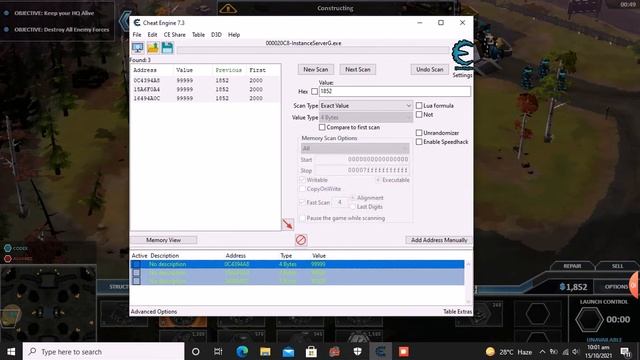Select found address 16494A0C row
This screenshot has height=360, width=640.
click(x=205, y=98)
